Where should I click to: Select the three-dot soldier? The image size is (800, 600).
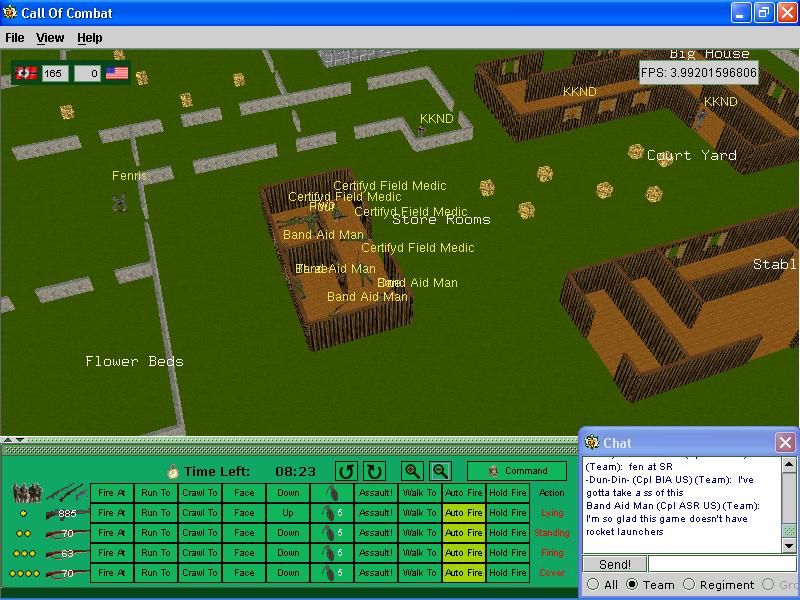click(24, 553)
